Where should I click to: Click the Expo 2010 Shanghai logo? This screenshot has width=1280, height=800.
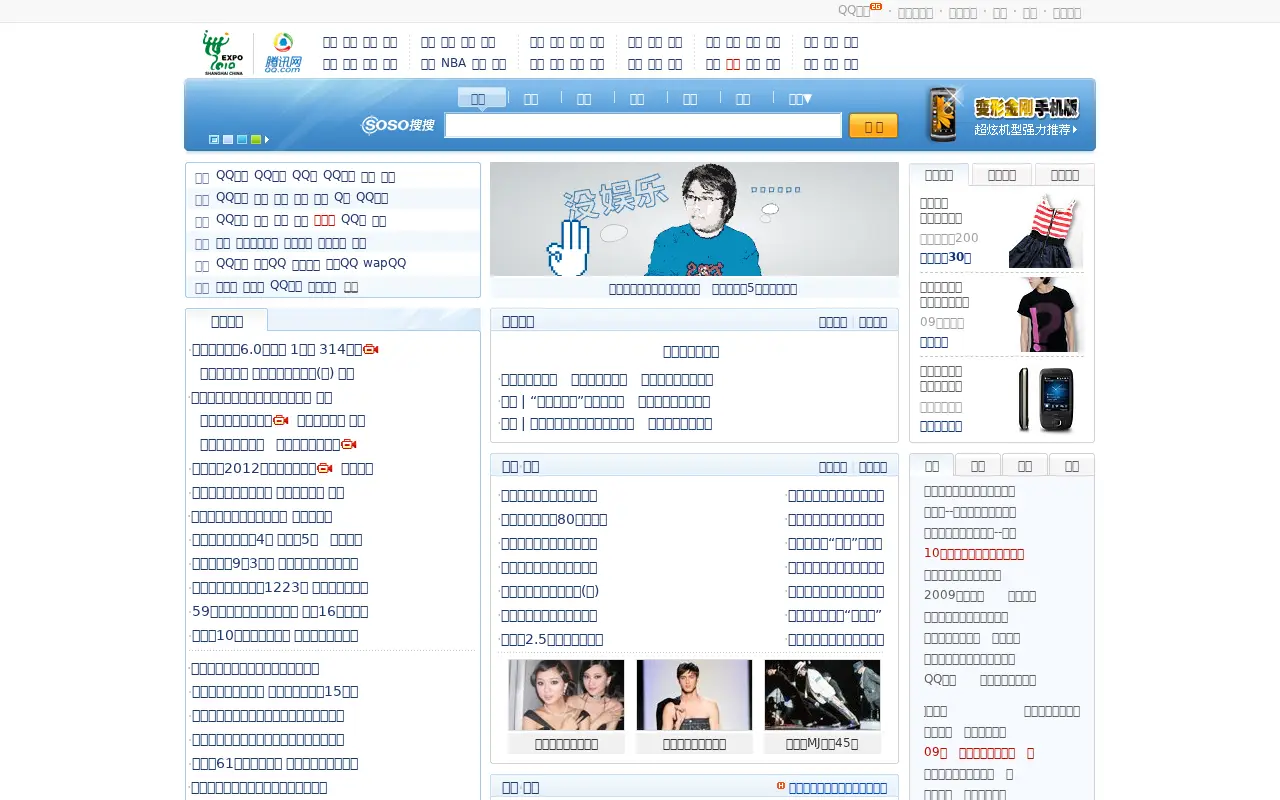(223, 52)
